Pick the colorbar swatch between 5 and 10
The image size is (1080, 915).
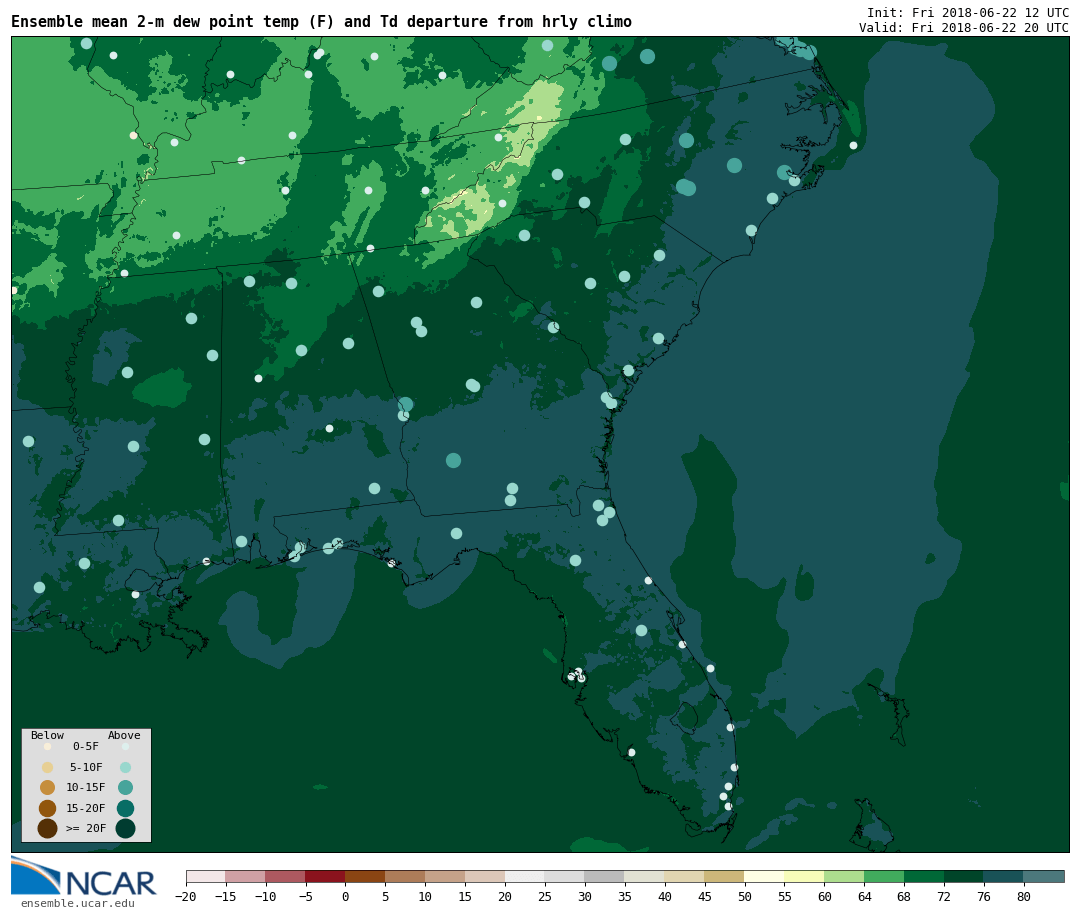(405, 876)
